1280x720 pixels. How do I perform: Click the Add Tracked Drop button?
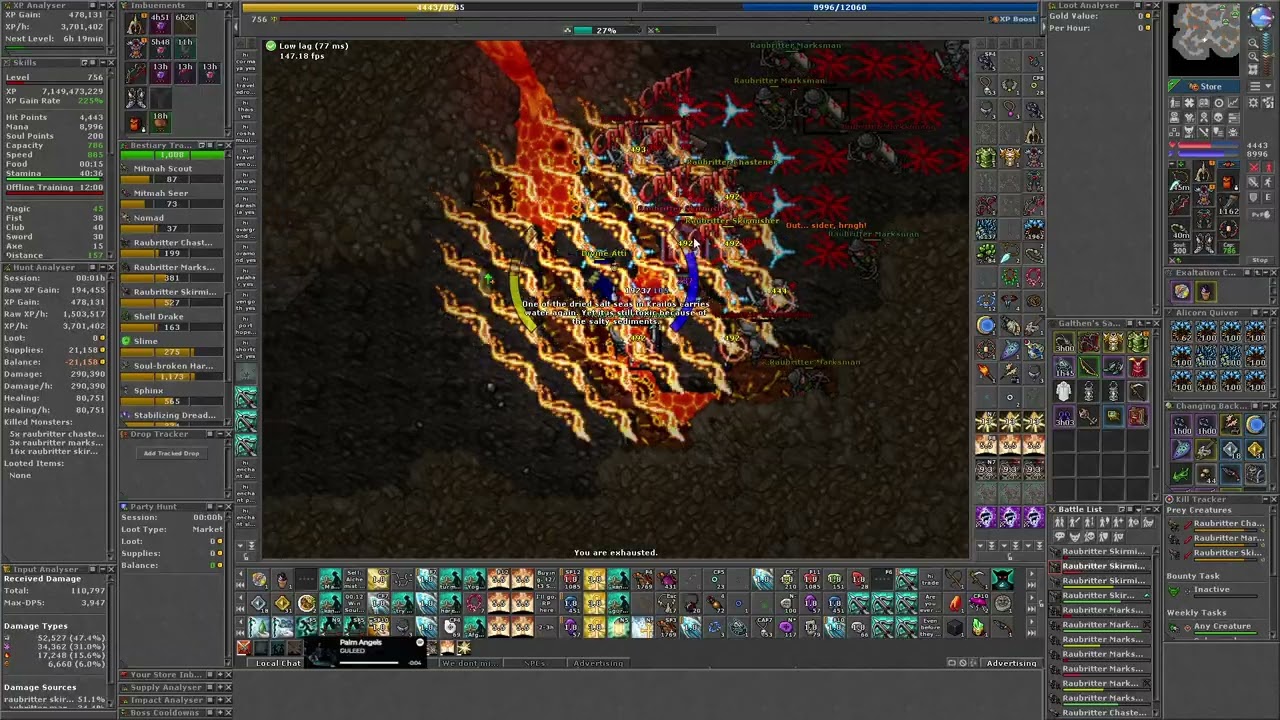tap(171, 453)
